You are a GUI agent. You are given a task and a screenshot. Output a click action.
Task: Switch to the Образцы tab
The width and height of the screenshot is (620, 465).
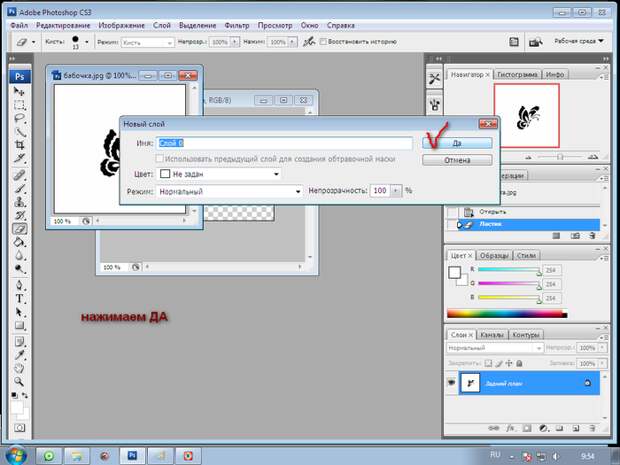coord(494,256)
